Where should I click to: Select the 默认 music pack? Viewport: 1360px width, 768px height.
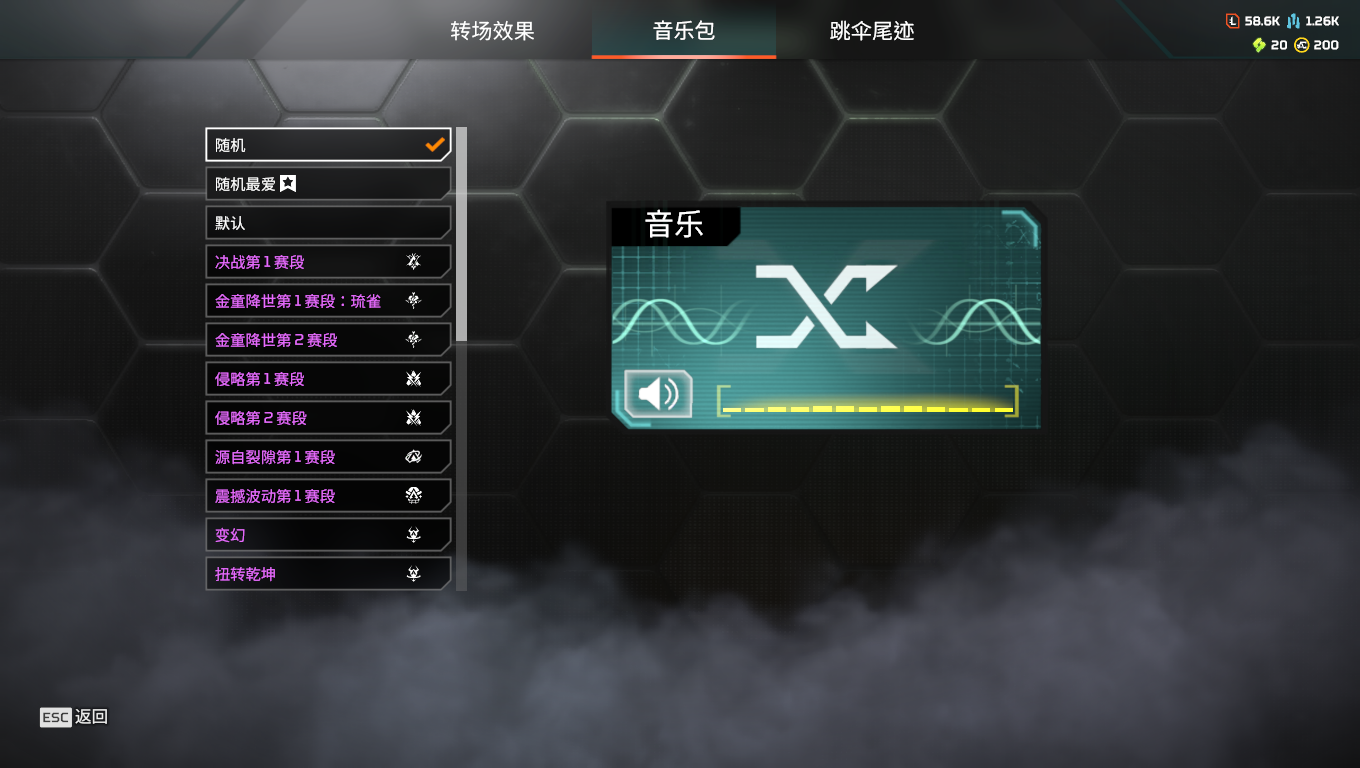click(328, 223)
